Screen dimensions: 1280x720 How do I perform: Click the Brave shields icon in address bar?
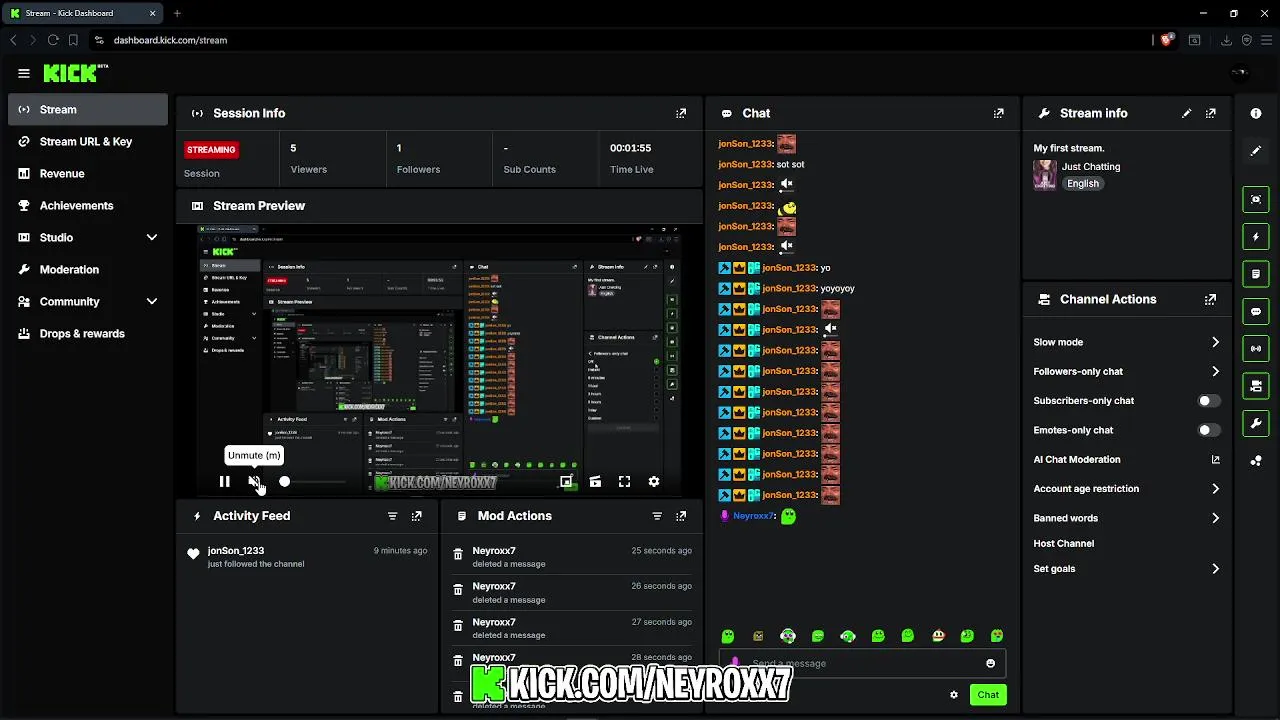click(x=1166, y=40)
